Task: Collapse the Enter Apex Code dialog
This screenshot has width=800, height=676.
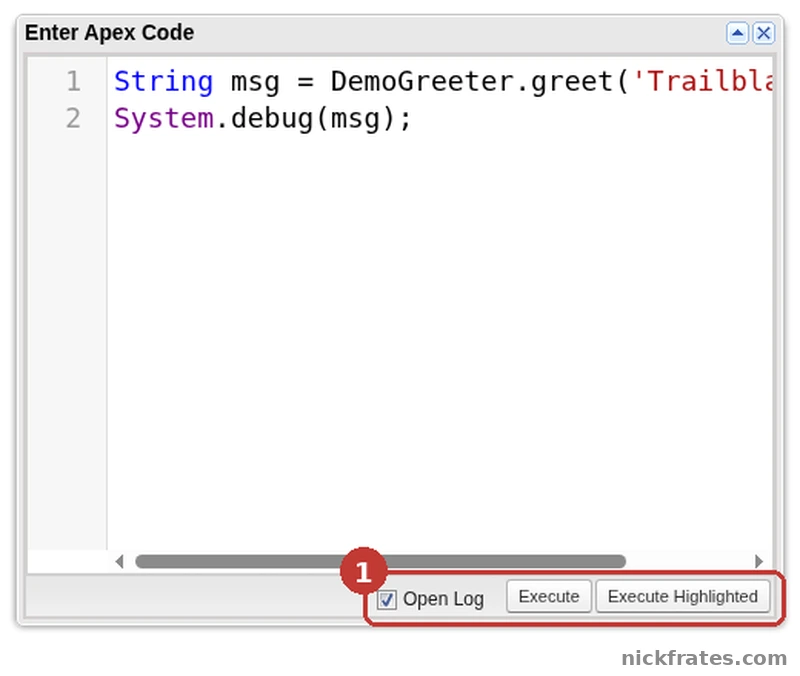Action: (737, 34)
